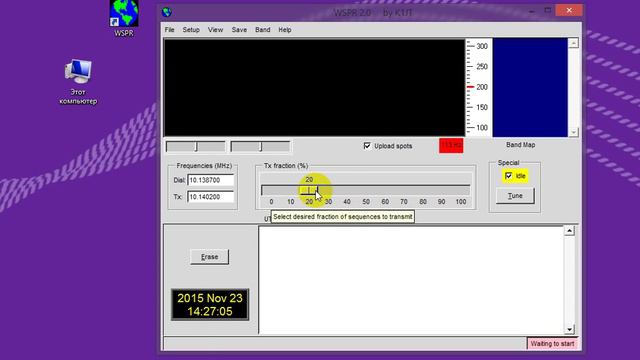Click the 0 mark under Tx fraction slider
Viewport: 640px width, 360px height.
pyautogui.click(x=271, y=202)
